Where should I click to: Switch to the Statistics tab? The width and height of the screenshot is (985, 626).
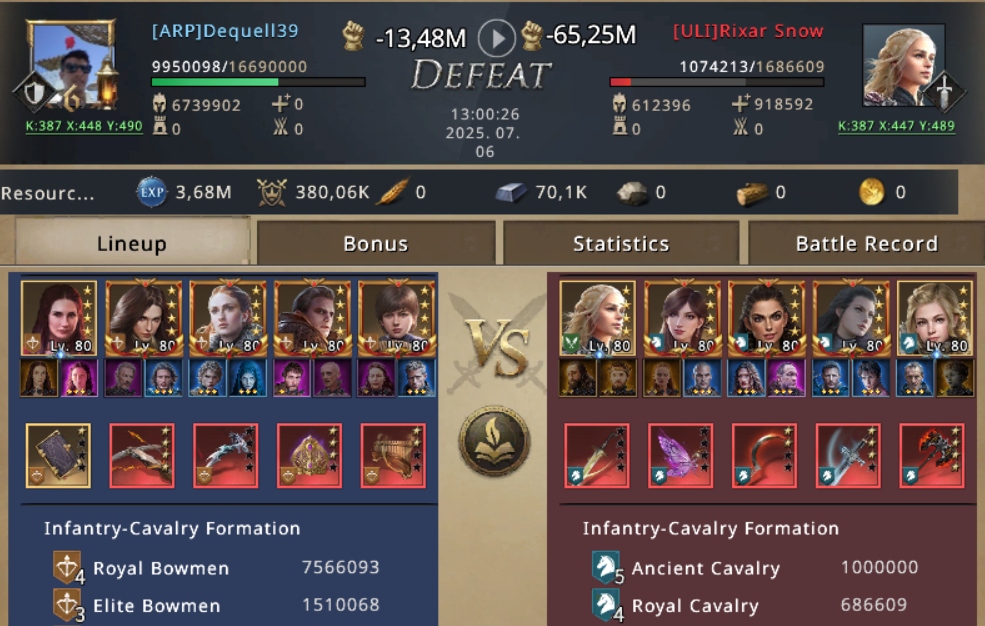(621, 243)
